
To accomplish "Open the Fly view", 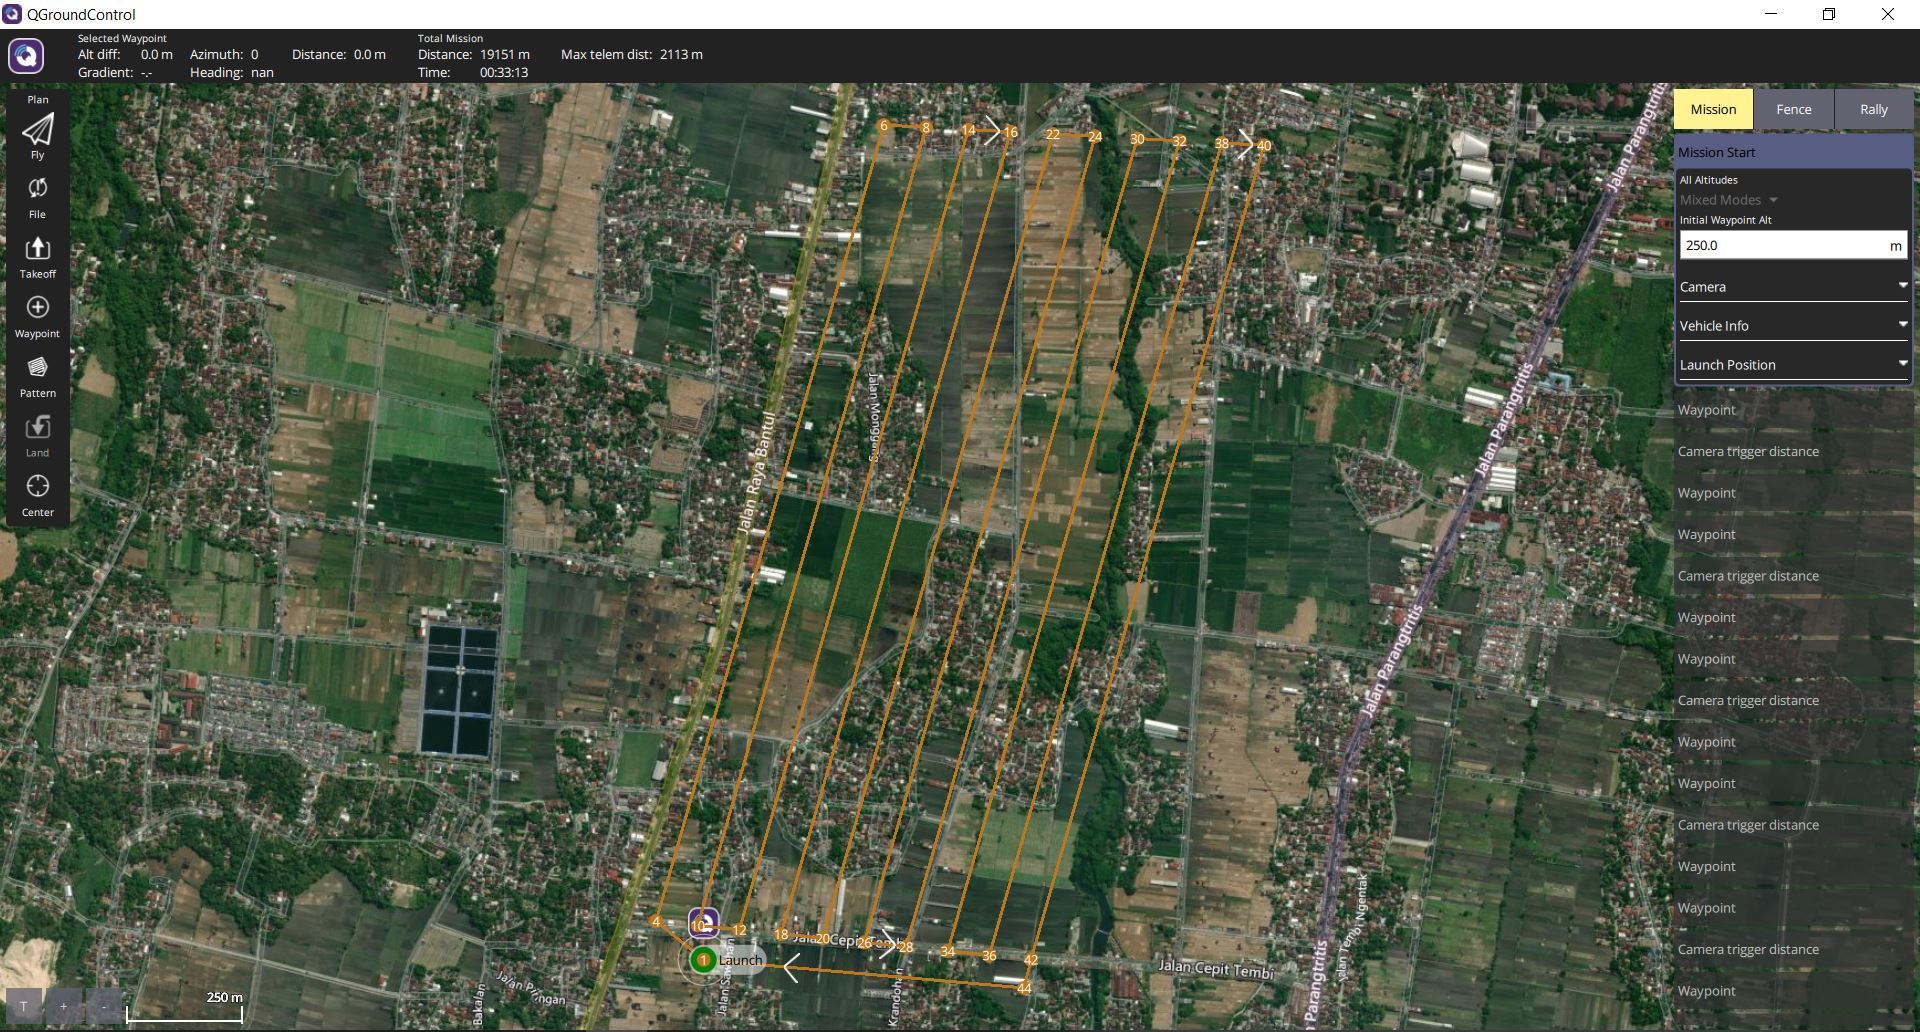I will 37,133.
